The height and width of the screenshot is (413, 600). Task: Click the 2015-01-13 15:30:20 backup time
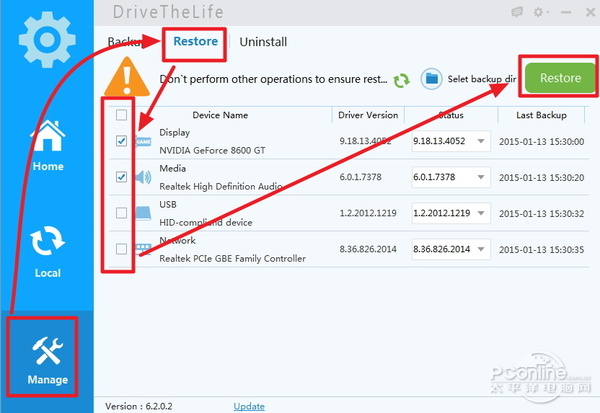point(541,178)
